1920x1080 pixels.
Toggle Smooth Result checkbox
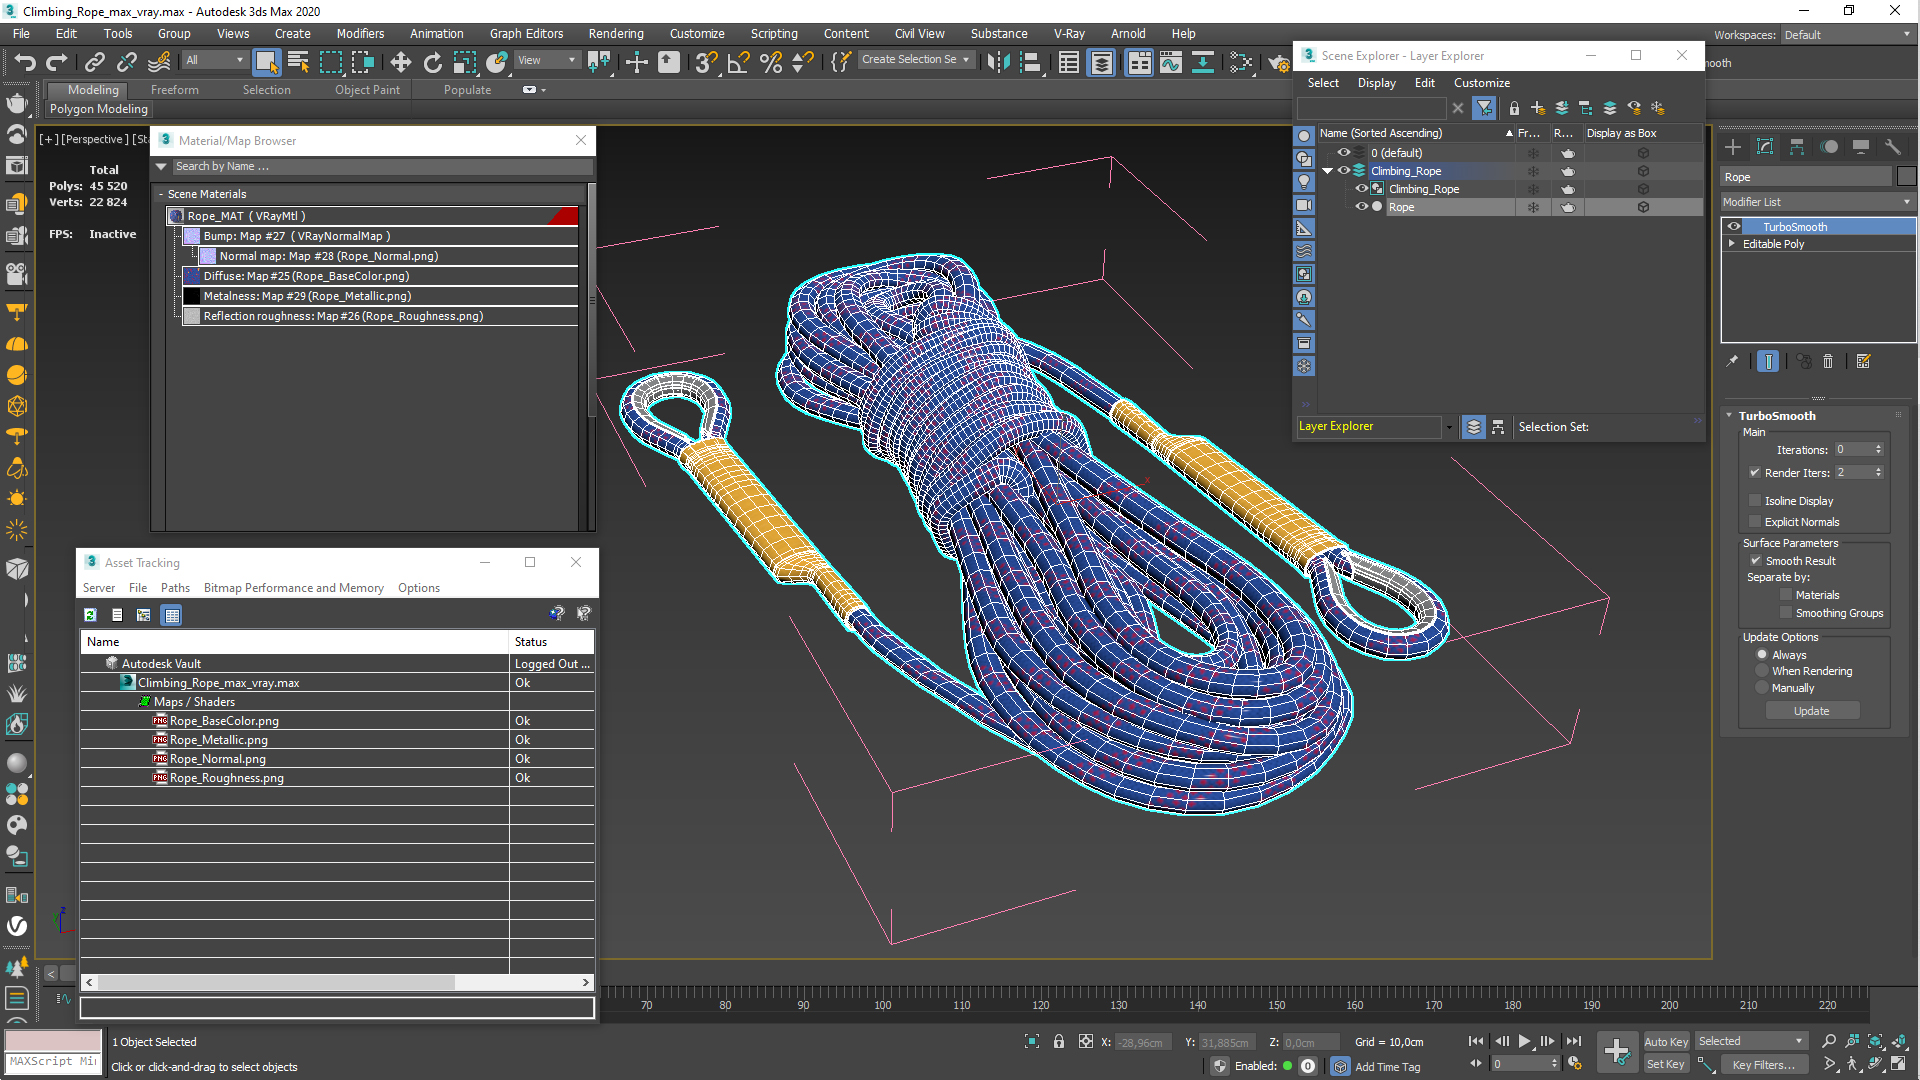click(1756, 561)
